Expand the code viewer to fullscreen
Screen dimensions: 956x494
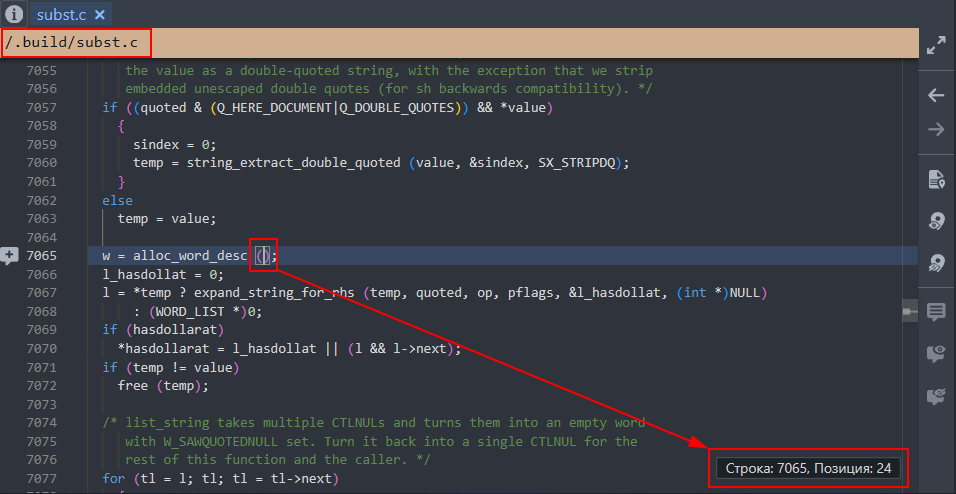(x=936, y=45)
